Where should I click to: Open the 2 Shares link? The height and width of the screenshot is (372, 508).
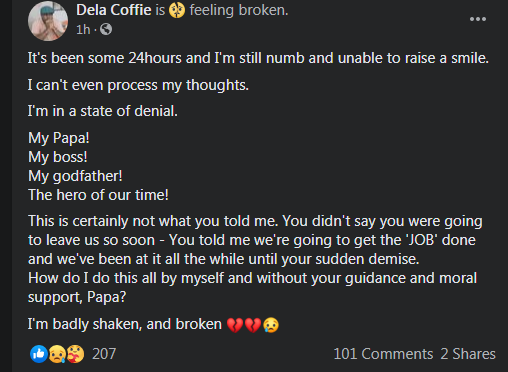(468, 354)
